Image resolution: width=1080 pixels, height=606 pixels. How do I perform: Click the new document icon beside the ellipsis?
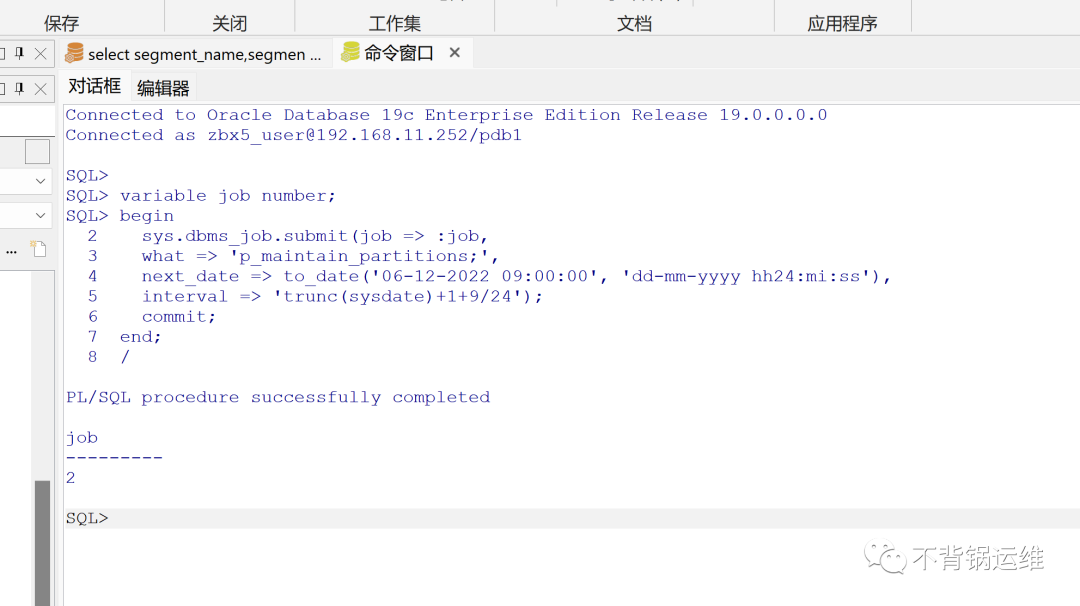[38, 249]
